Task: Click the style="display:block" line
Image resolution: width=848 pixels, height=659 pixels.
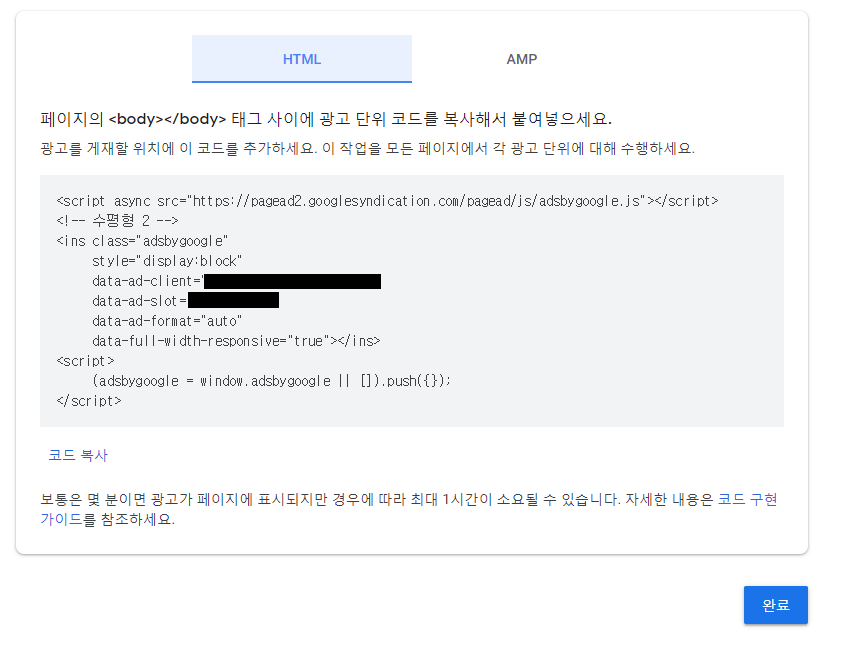Action: click(167, 261)
